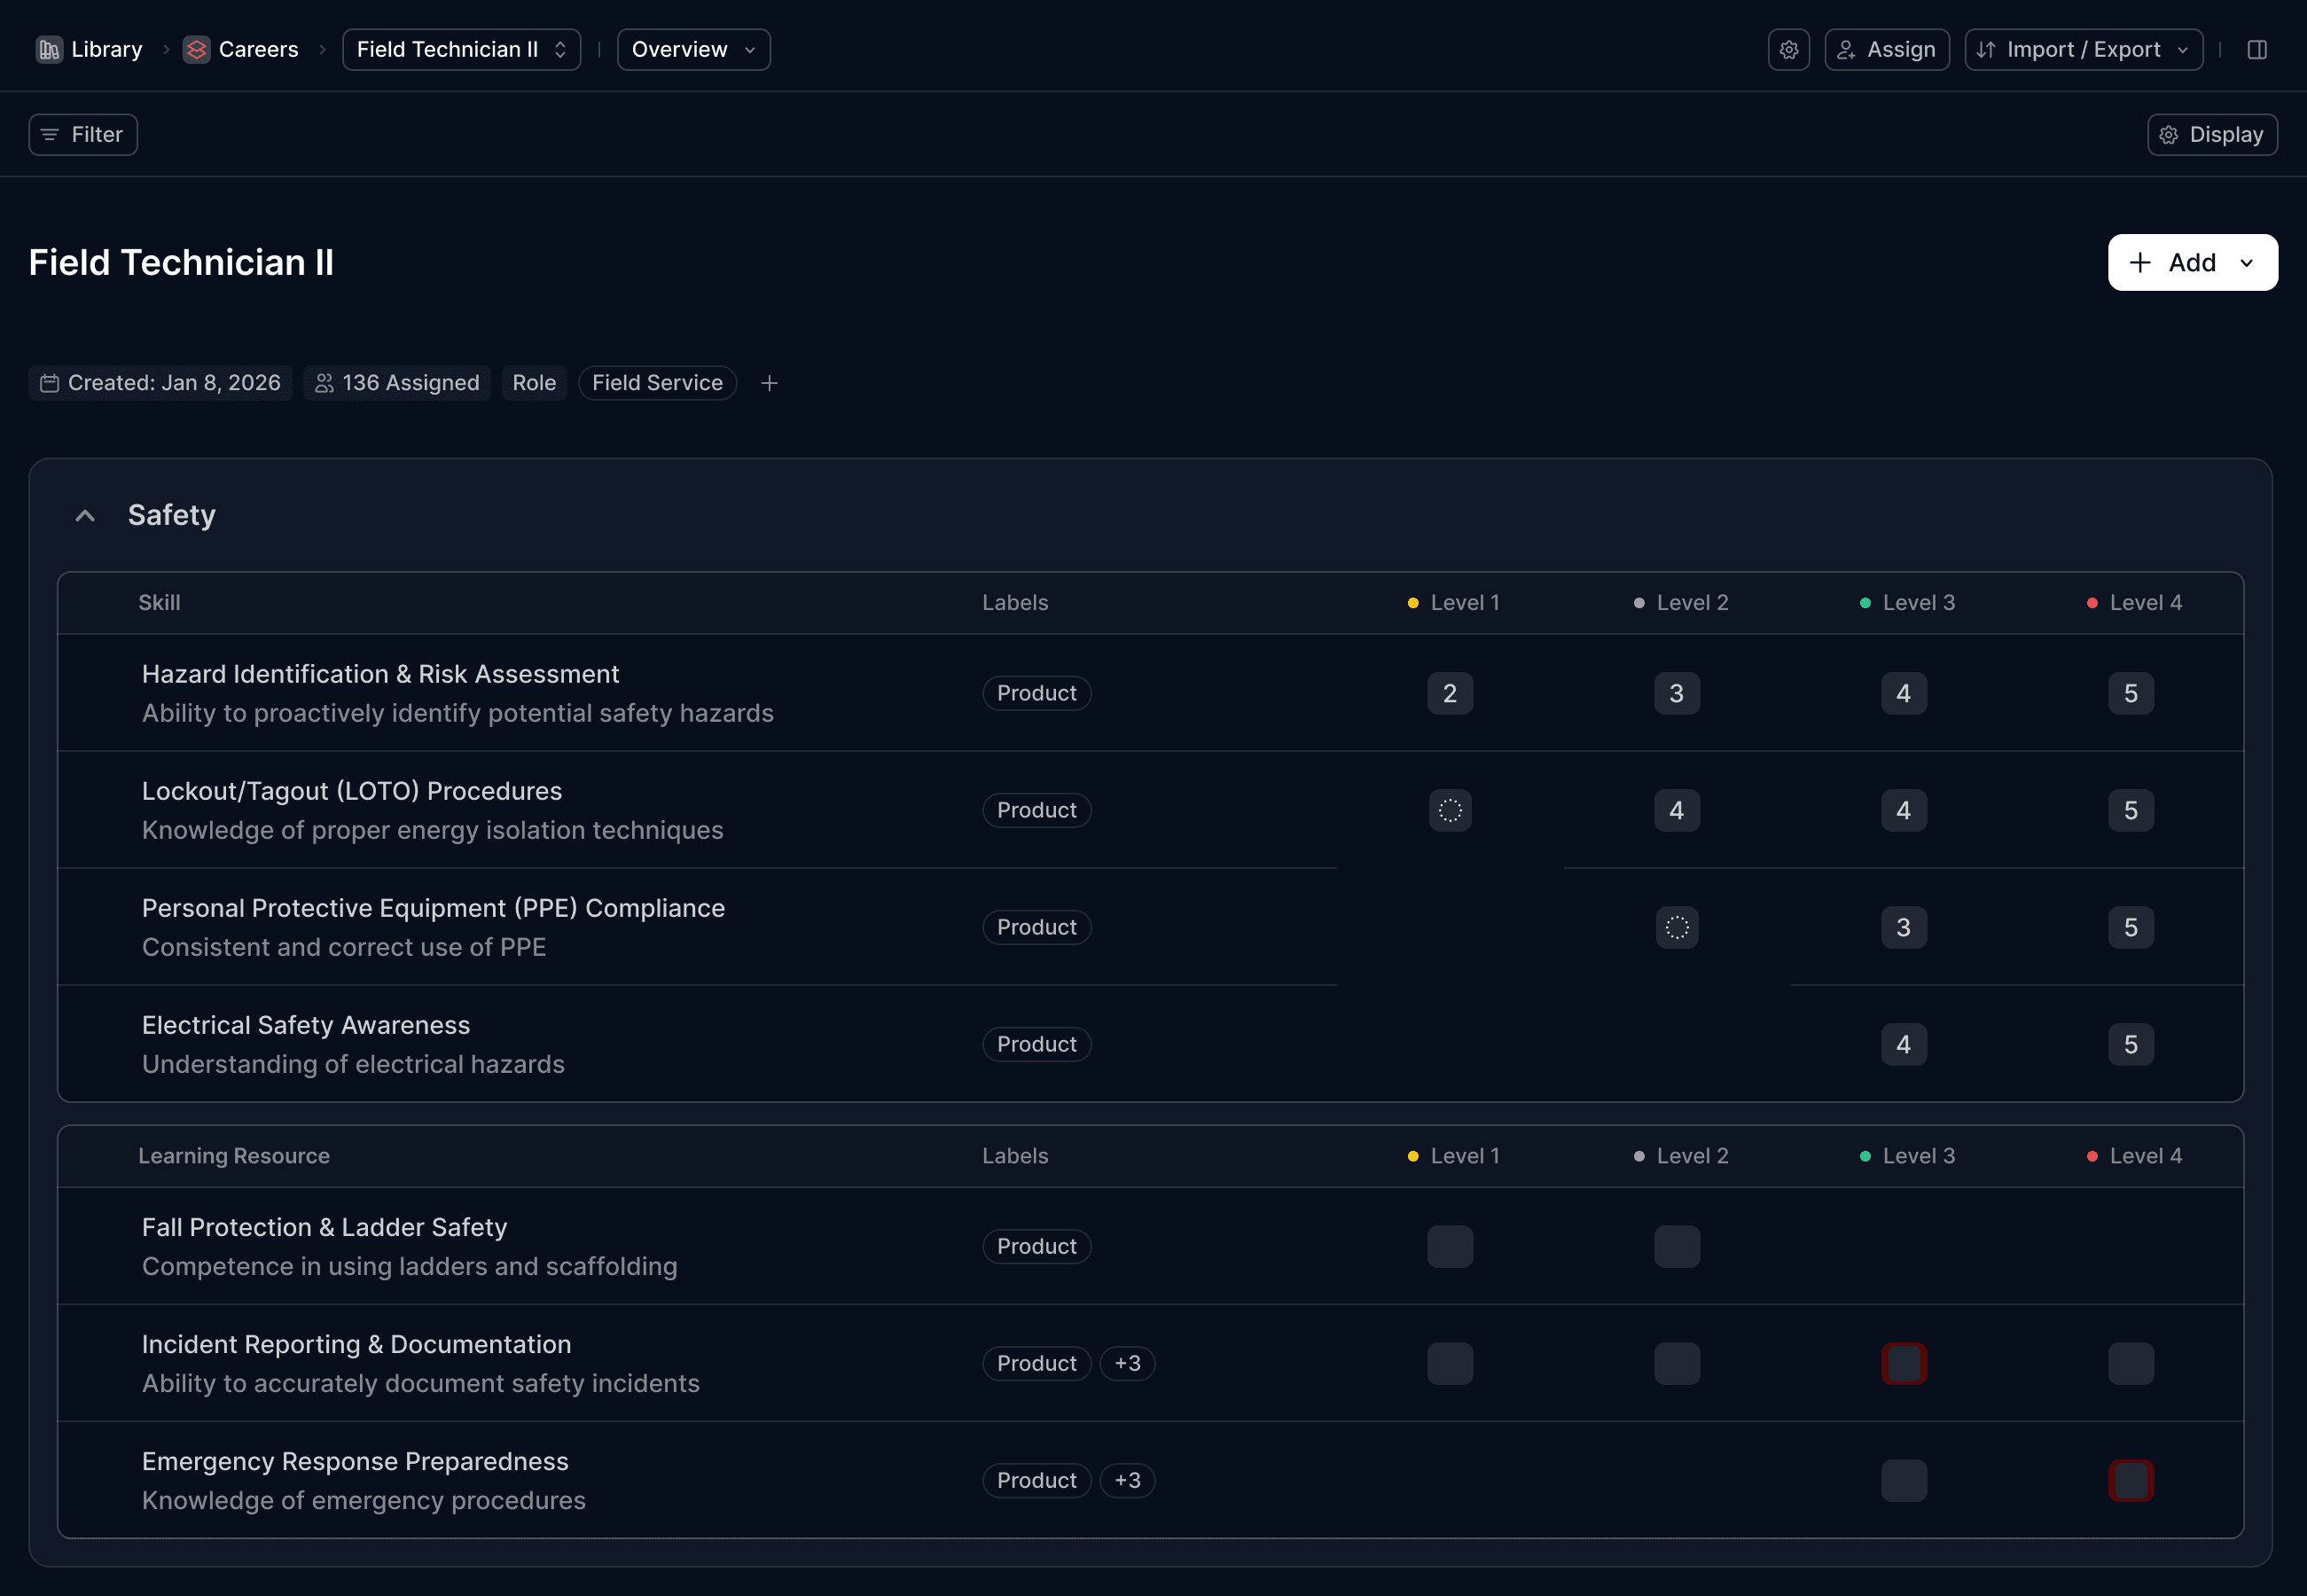Click the red Careers stack icon

pyautogui.click(x=197, y=49)
